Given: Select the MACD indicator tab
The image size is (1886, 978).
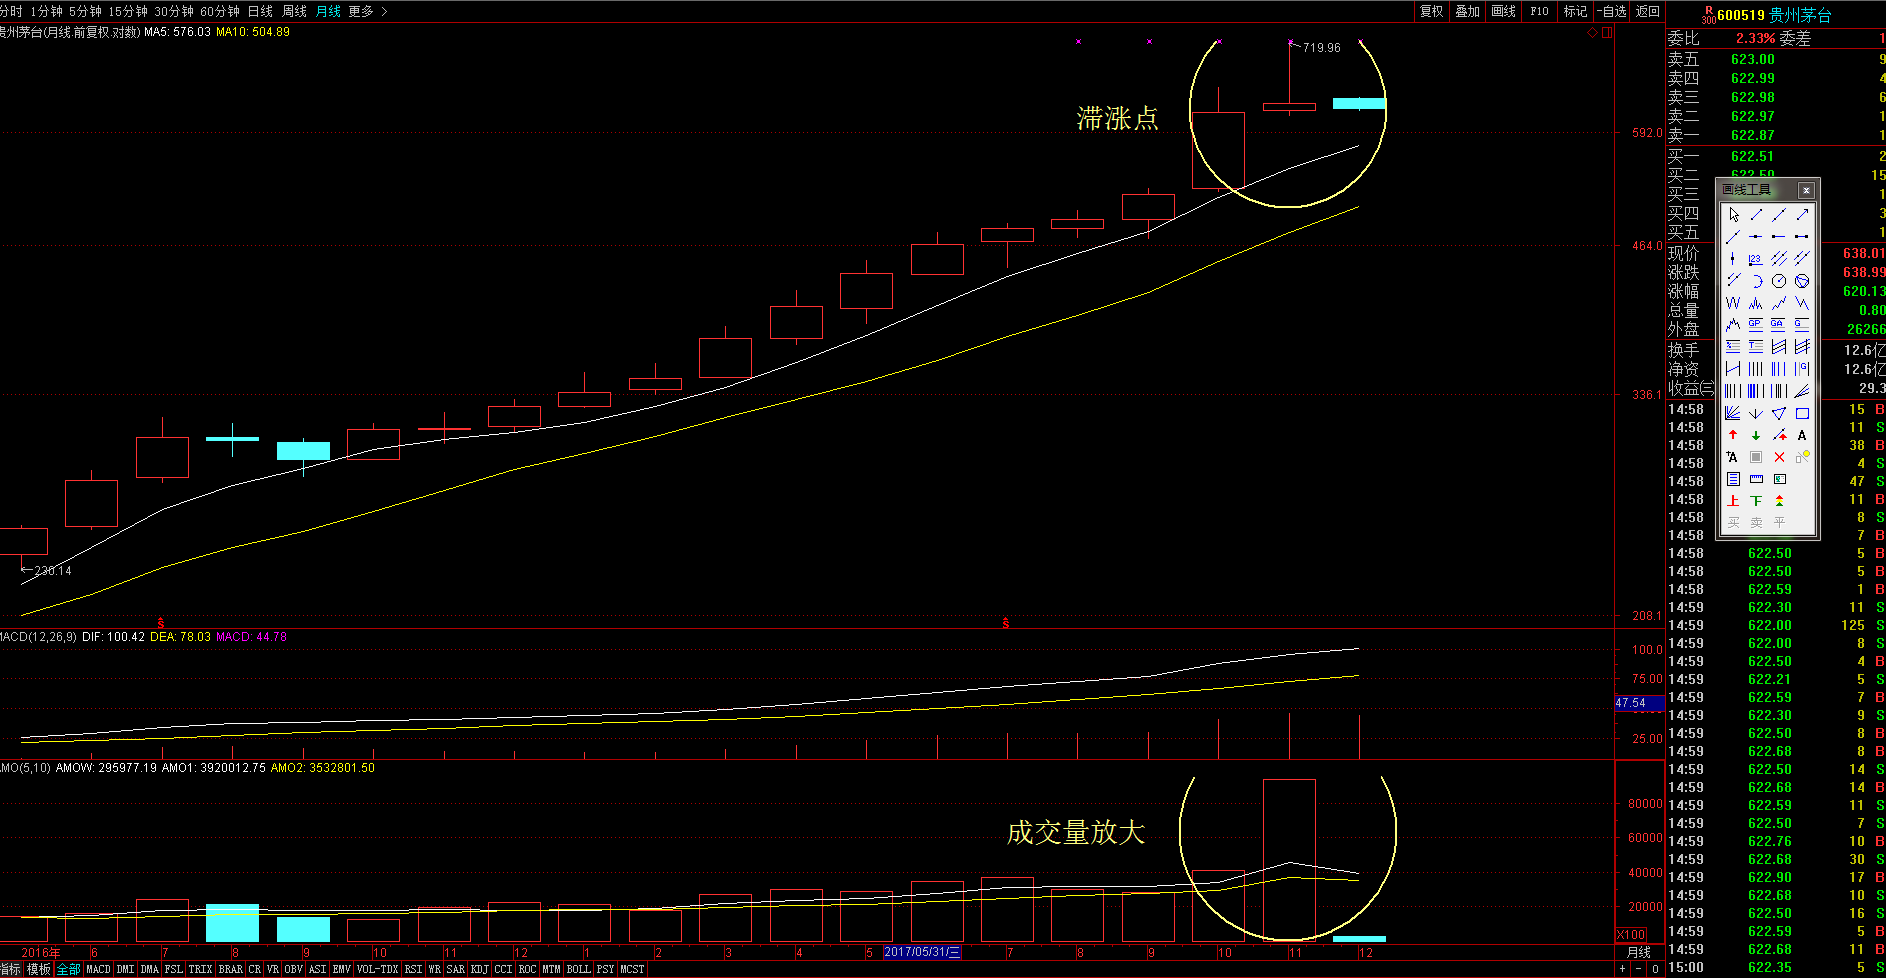Looking at the screenshot, I should click(x=98, y=969).
